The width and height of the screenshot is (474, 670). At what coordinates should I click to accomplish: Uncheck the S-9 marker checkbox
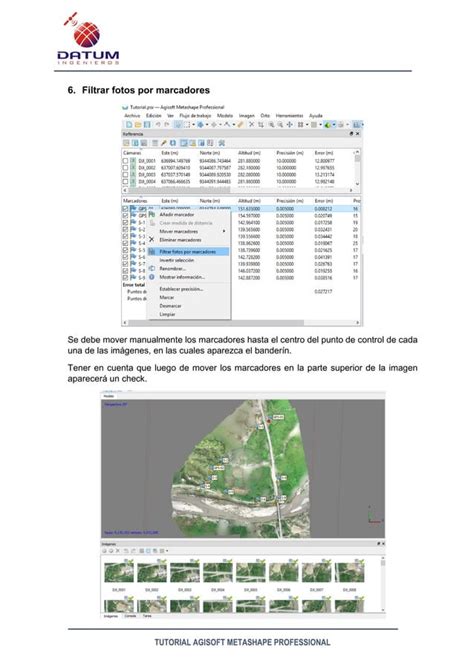coord(125,278)
